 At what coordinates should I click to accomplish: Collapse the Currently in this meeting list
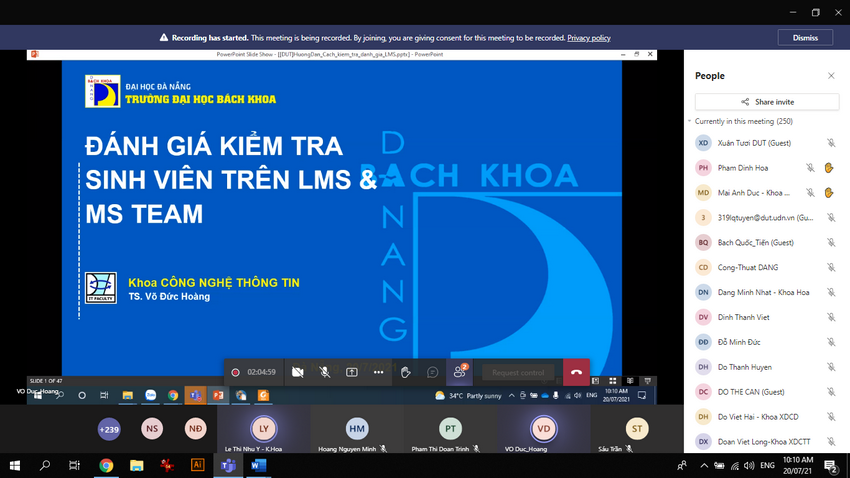[690, 121]
